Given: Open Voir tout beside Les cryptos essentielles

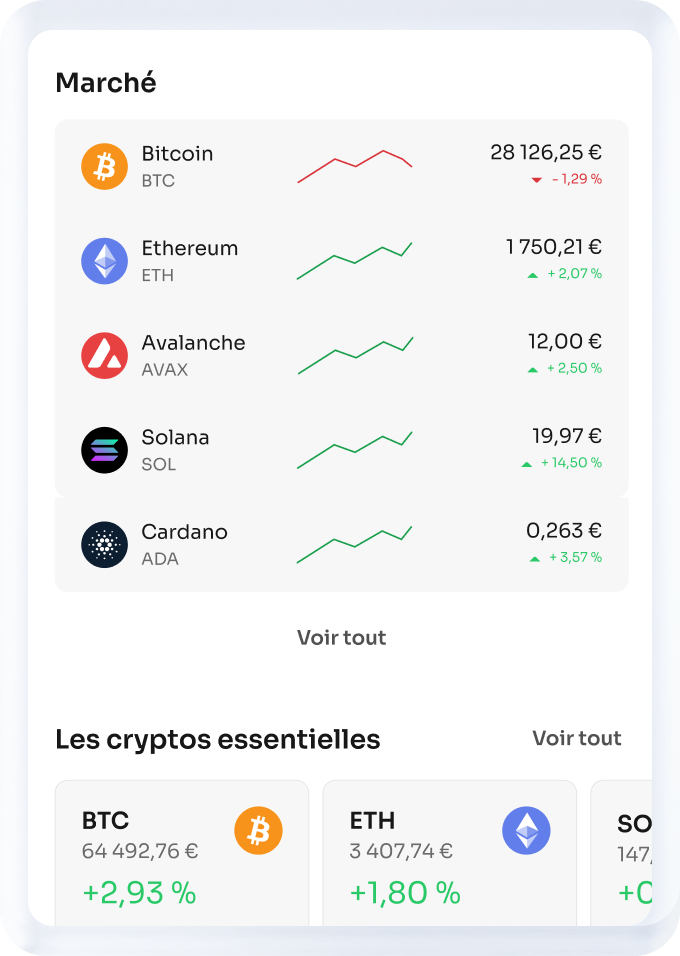Looking at the screenshot, I should (x=576, y=739).
